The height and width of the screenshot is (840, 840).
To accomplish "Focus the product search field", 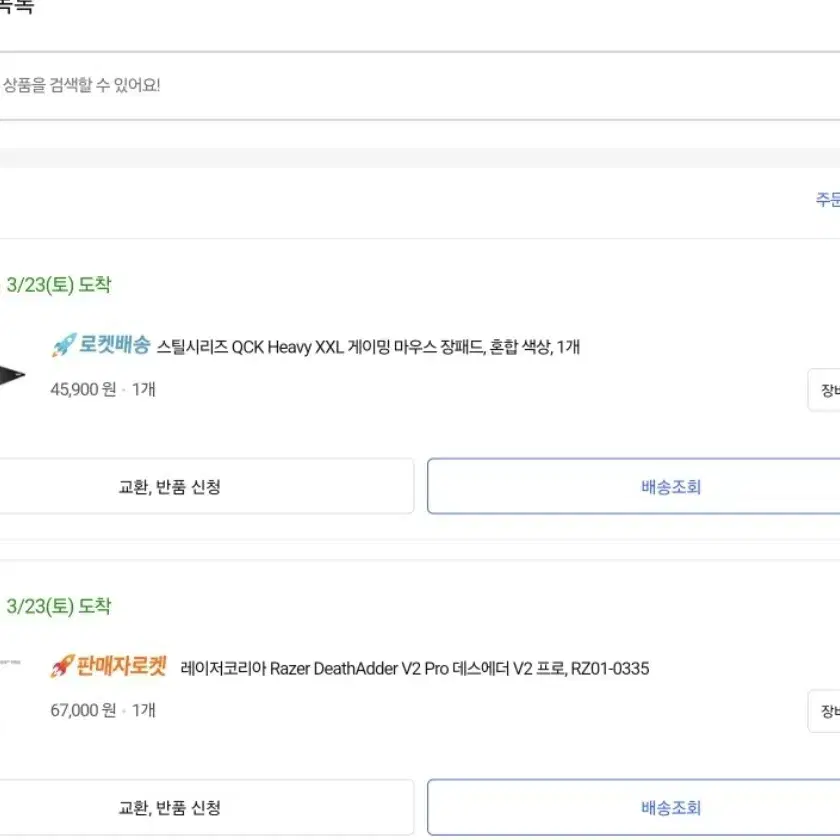I will (x=420, y=86).
